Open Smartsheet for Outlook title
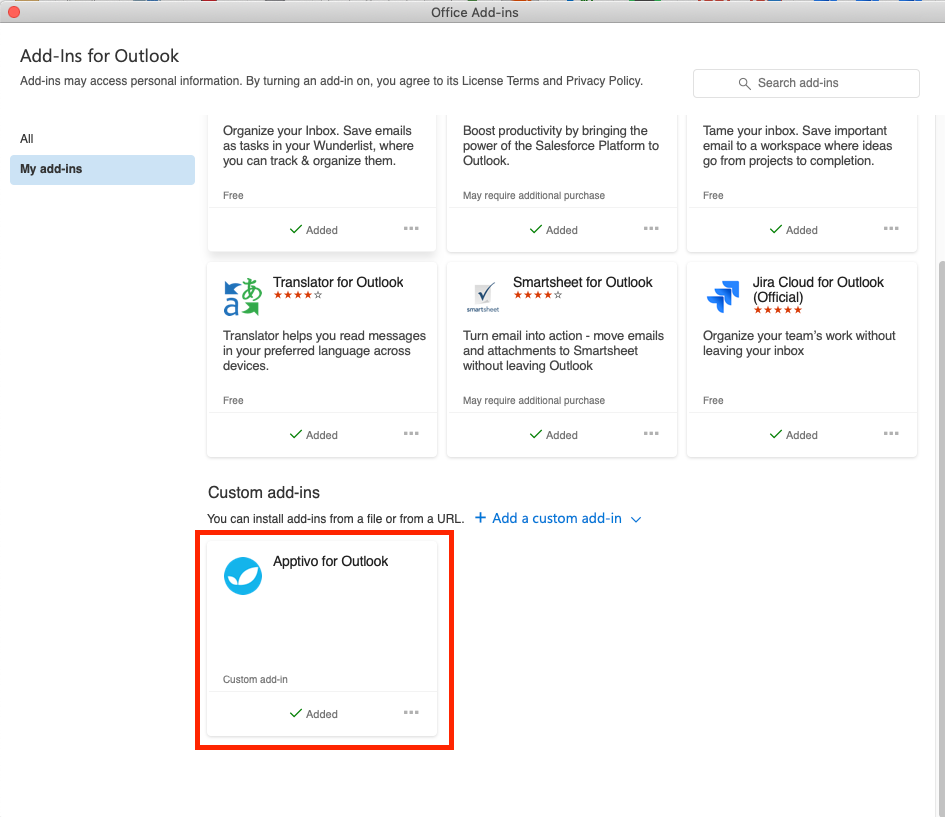The width and height of the screenshot is (945, 817). click(582, 282)
